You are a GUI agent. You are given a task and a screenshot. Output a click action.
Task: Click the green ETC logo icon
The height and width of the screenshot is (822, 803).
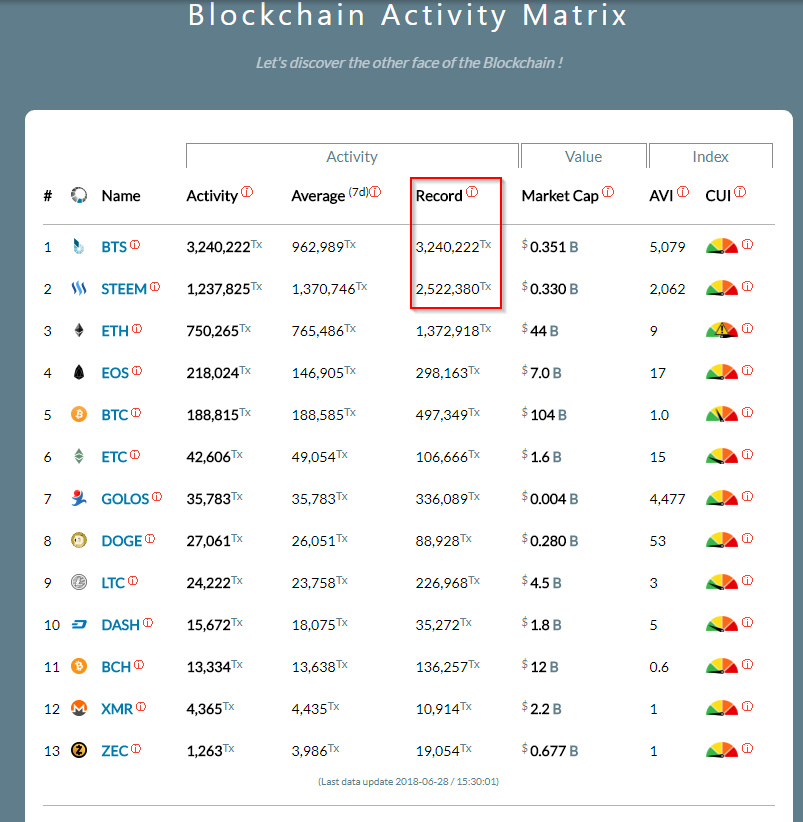[79, 456]
